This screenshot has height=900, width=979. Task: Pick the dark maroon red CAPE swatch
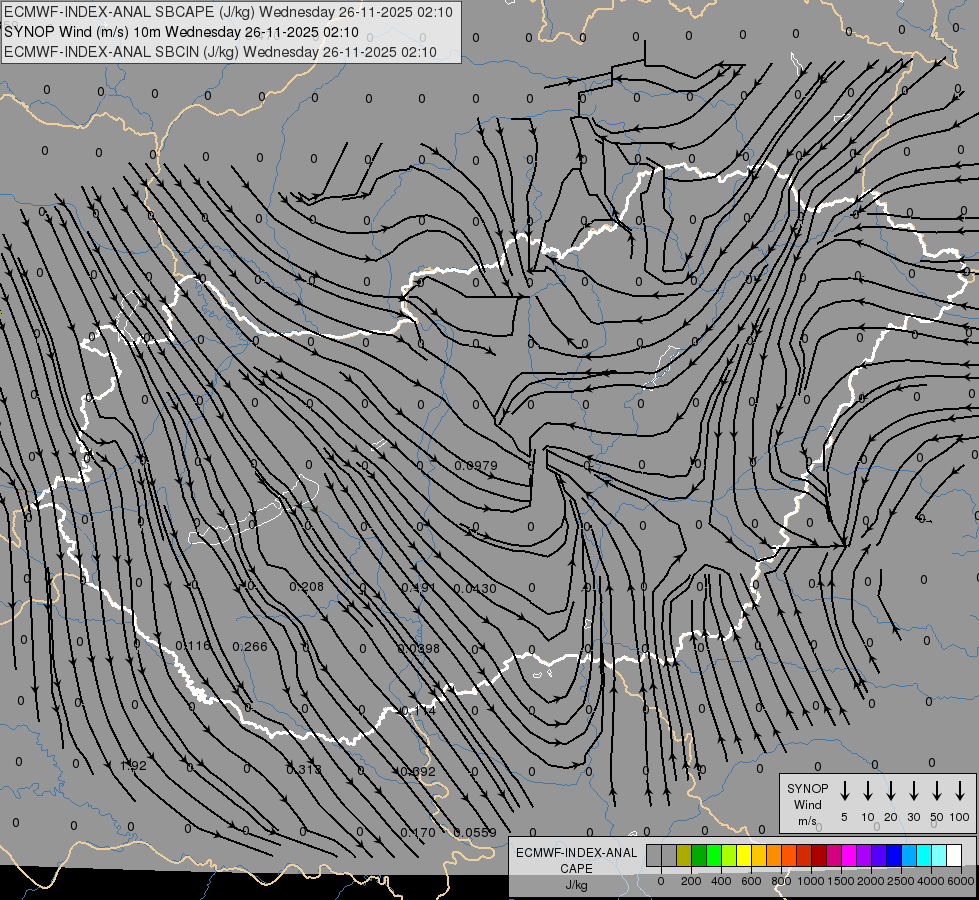pyautogui.click(x=819, y=855)
